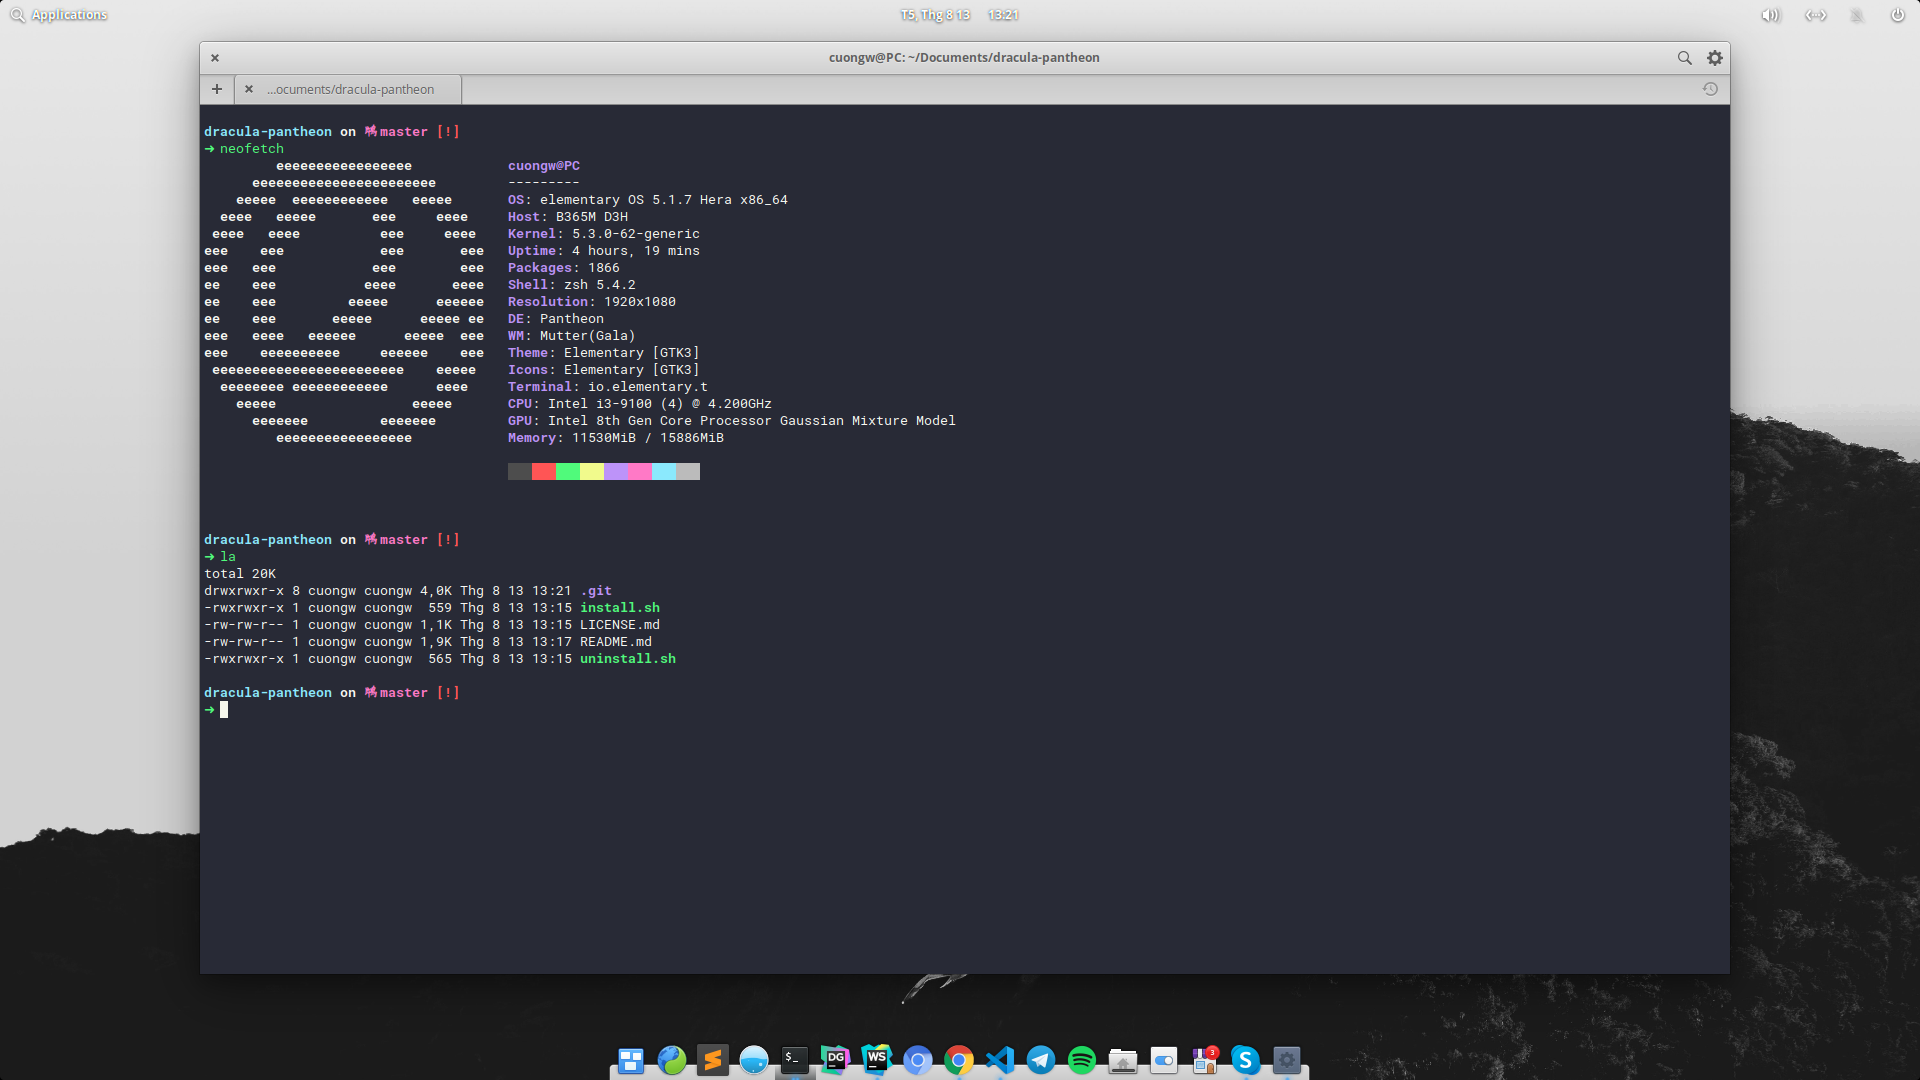1920x1080 pixels.
Task: Open the session power menu
Action: [1897, 15]
